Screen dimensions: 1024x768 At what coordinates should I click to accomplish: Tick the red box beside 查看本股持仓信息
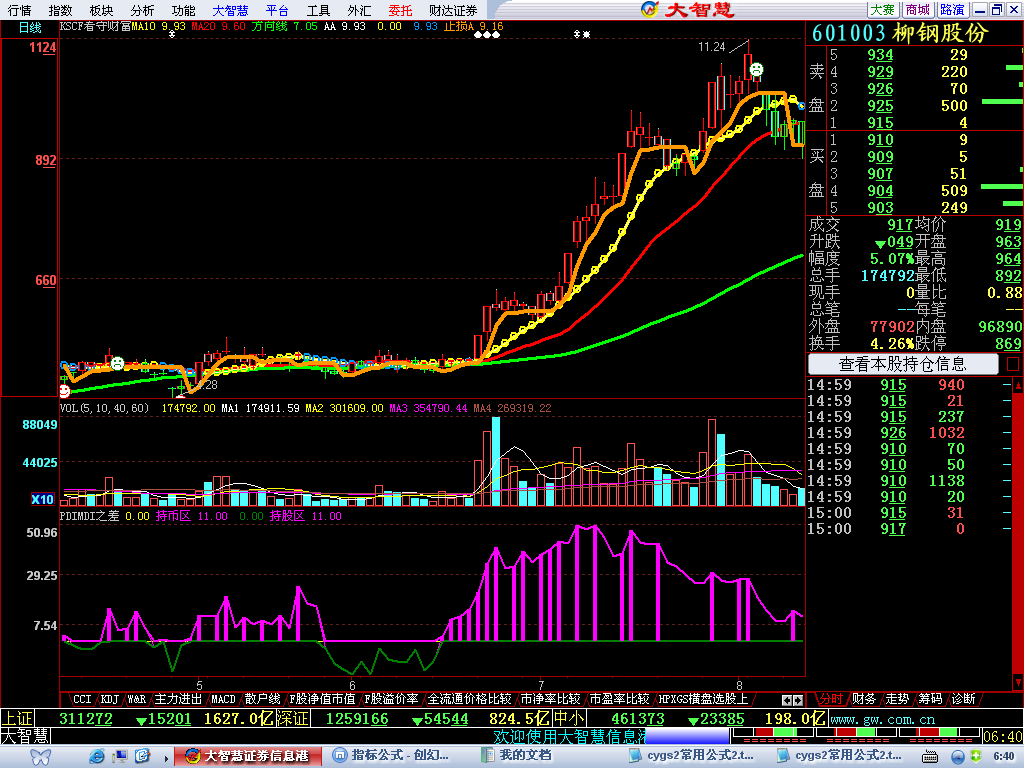pos(1013,364)
